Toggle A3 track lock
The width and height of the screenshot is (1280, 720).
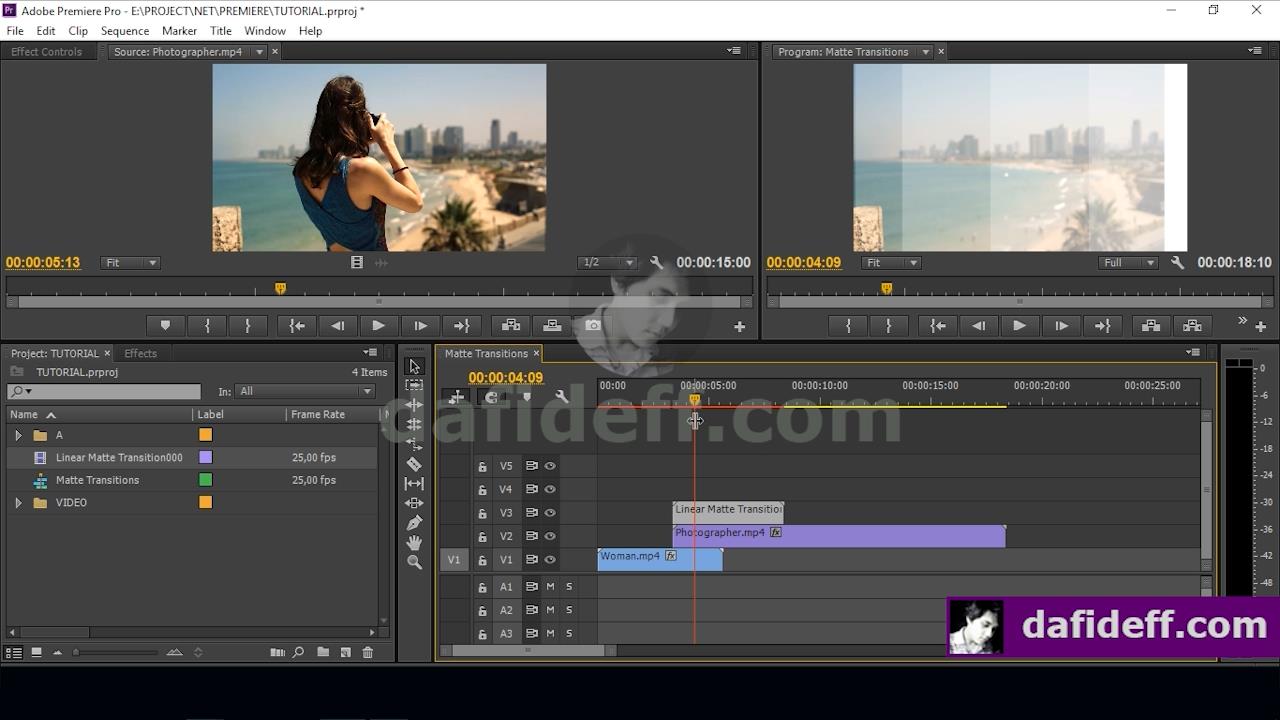coord(482,634)
